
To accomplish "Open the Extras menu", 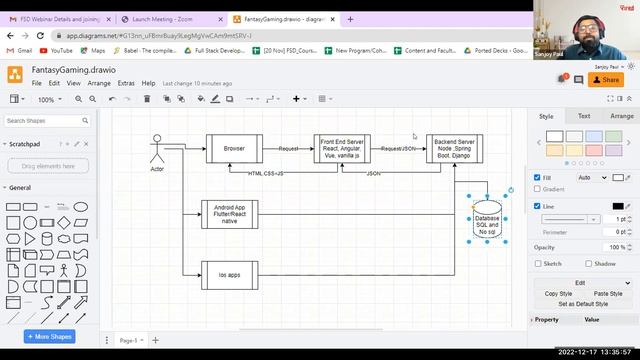I will click(x=126, y=83).
